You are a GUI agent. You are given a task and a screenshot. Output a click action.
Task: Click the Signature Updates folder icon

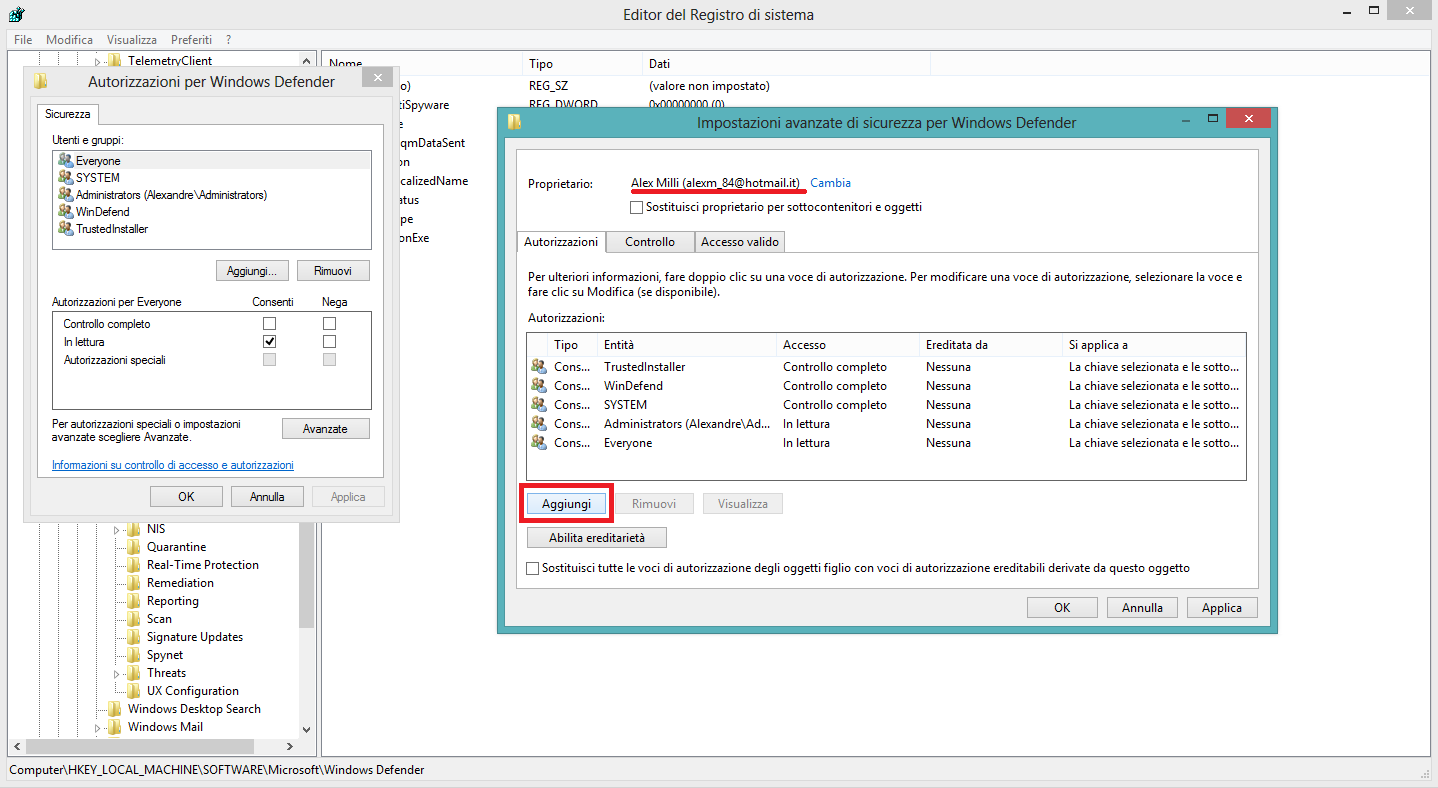134,637
